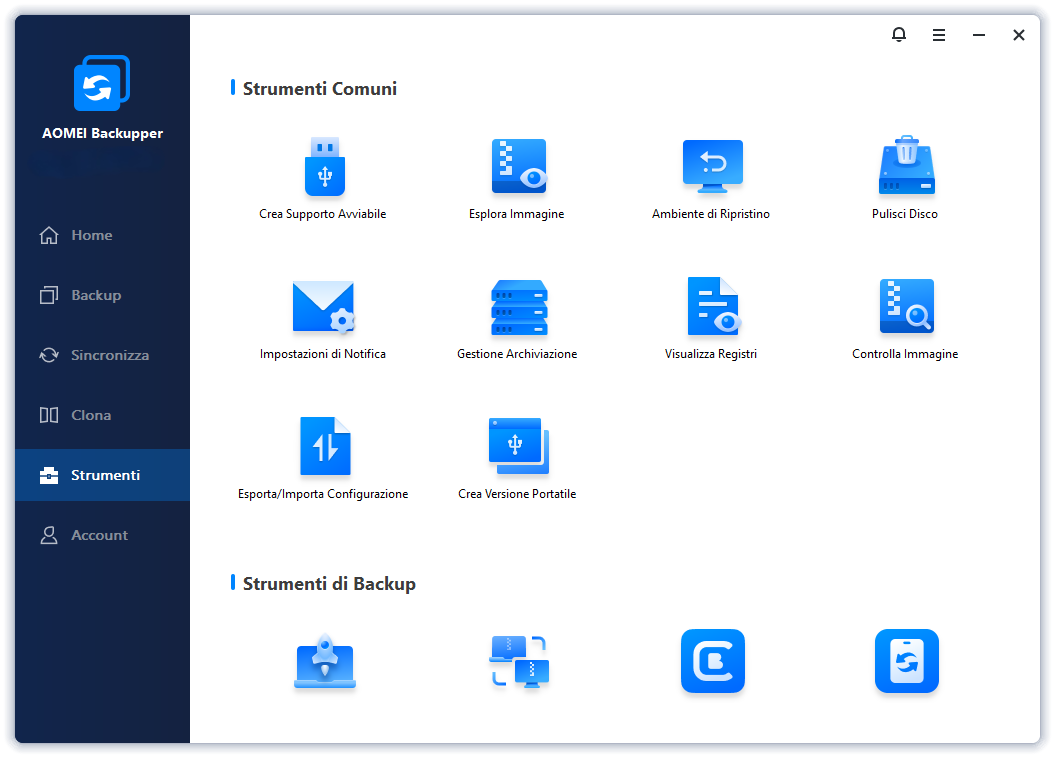Screen dimensions: 1055x758
Task: Click the Visualizza Registri icon
Action: pyautogui.click(x=712, y=307)
